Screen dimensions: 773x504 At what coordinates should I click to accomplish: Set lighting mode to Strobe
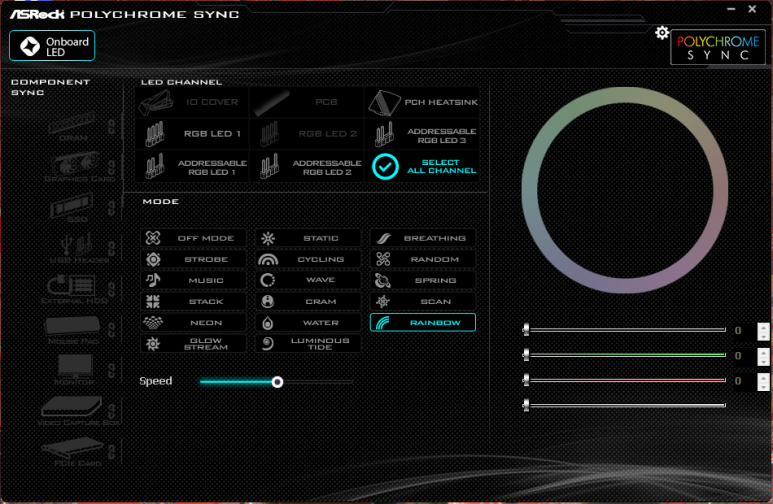(x=193, y=259)
